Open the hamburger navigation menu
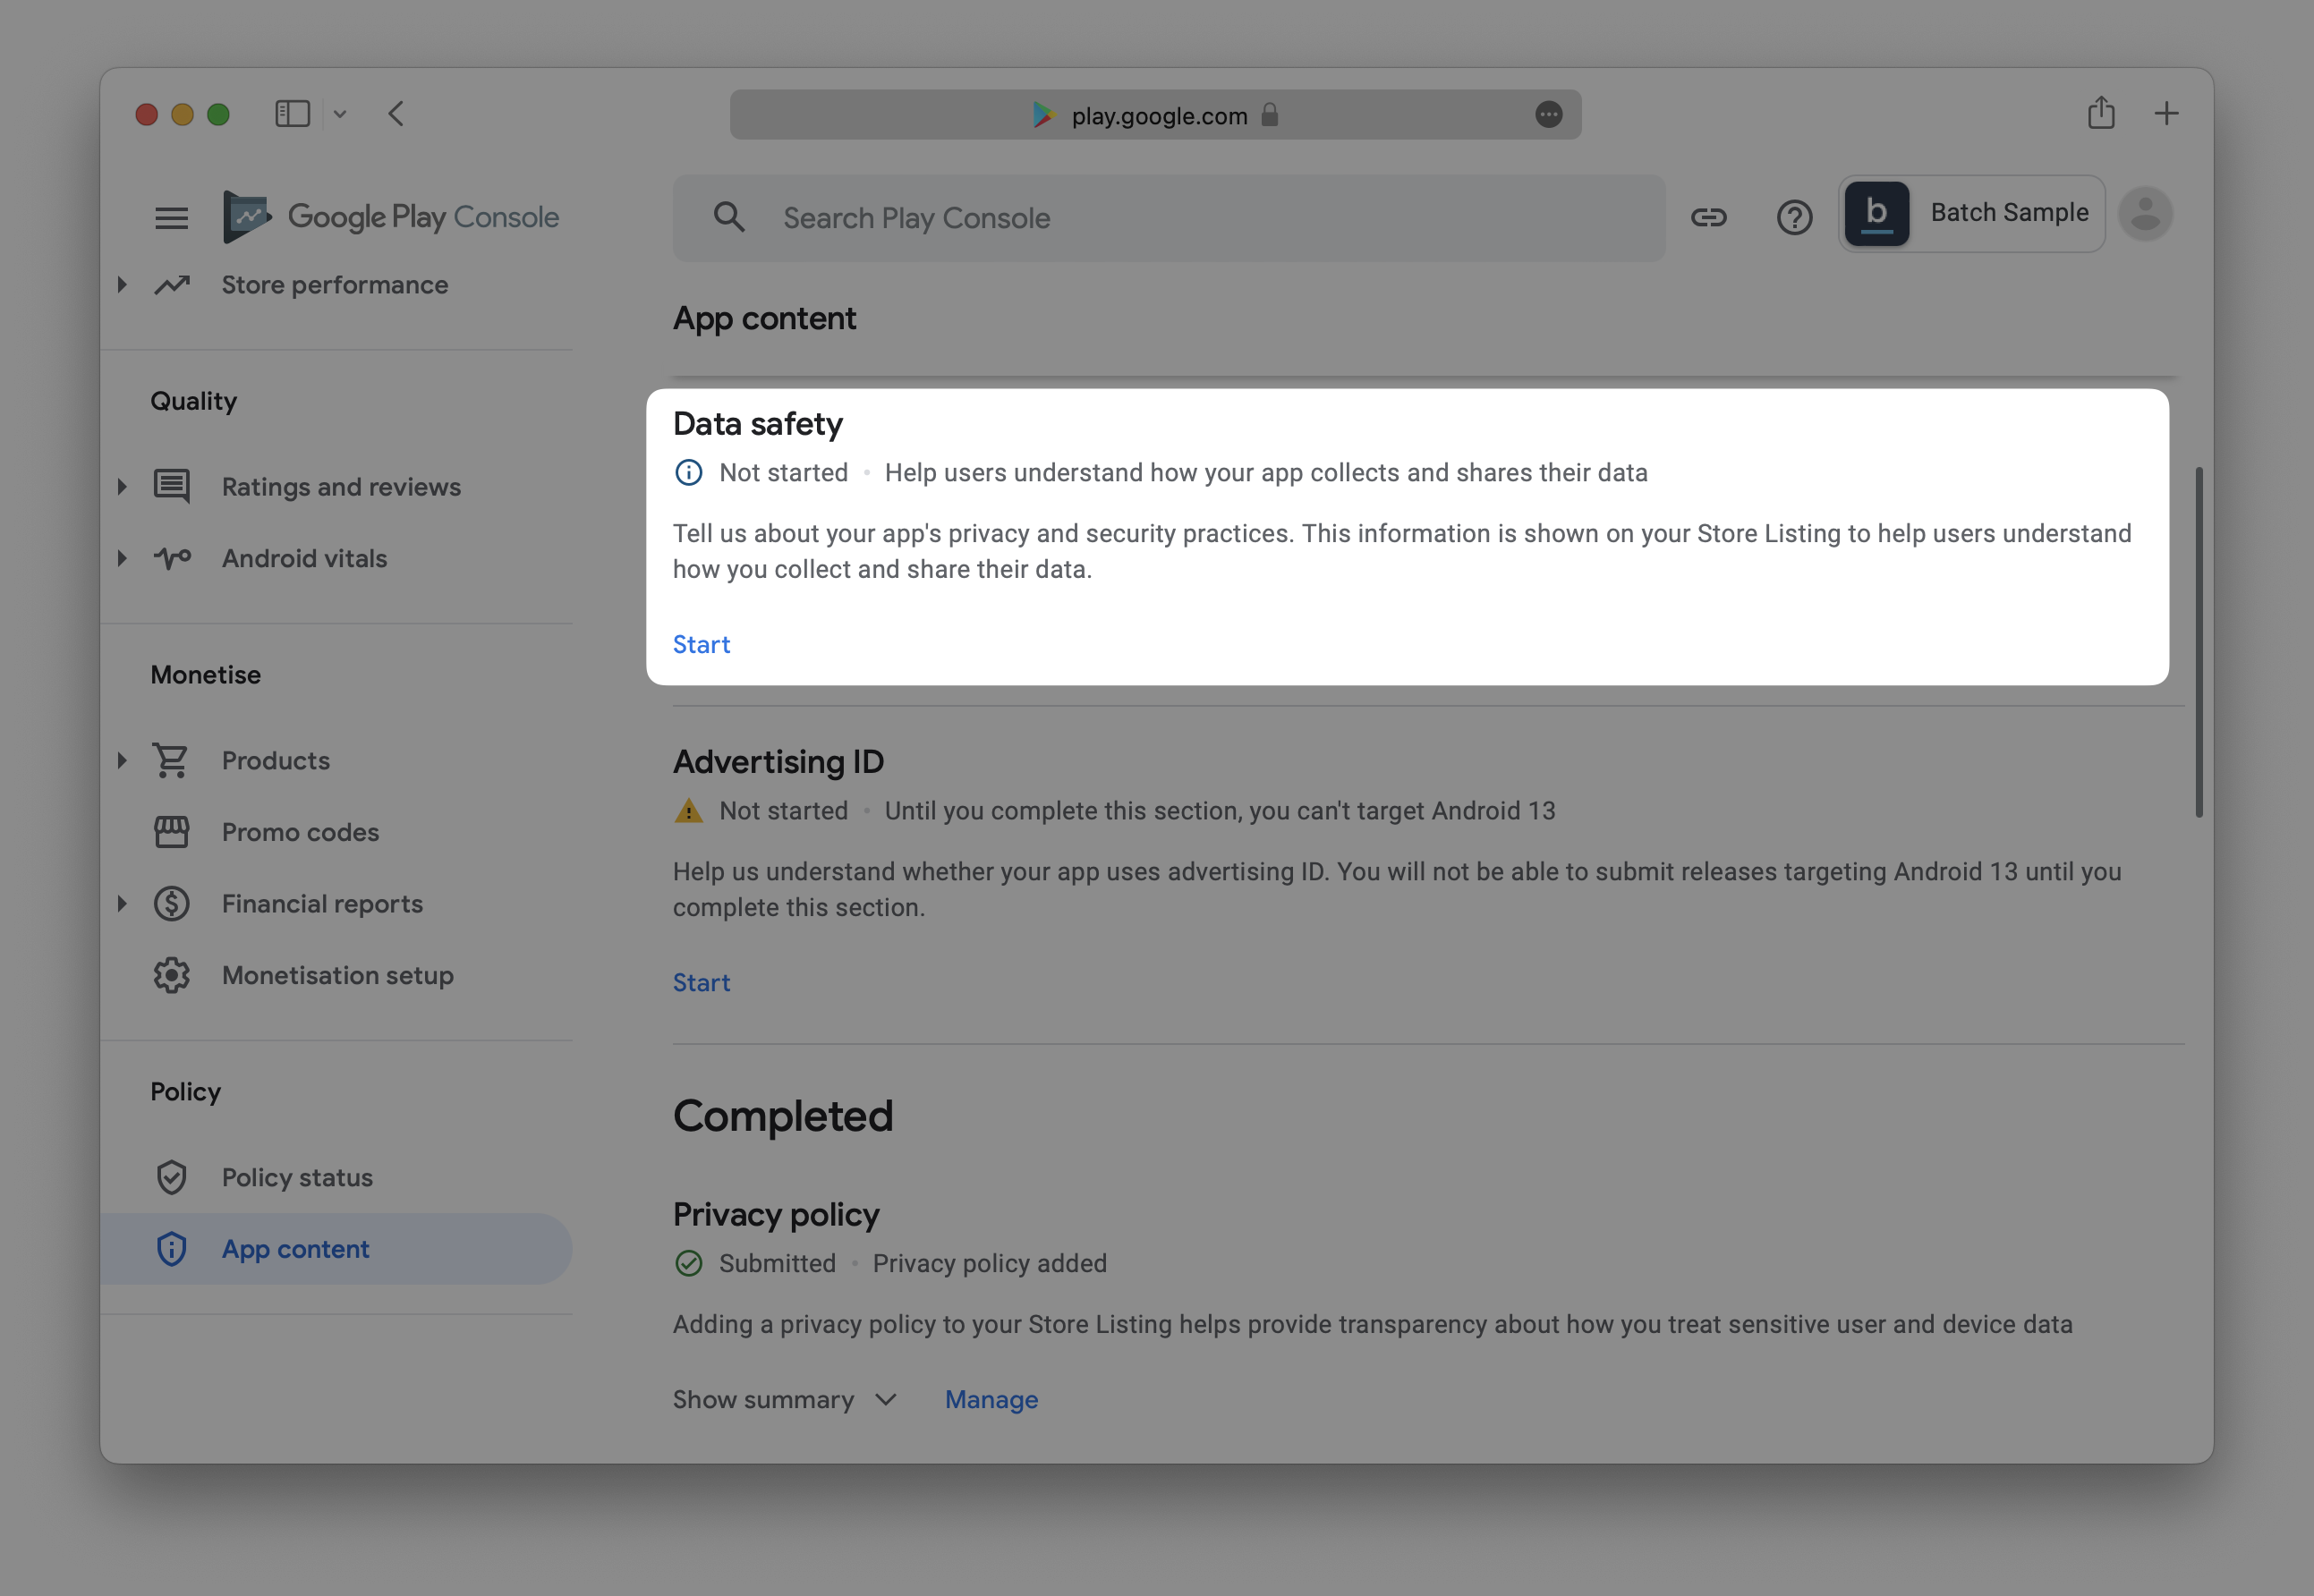 click(x=171, y=217)
